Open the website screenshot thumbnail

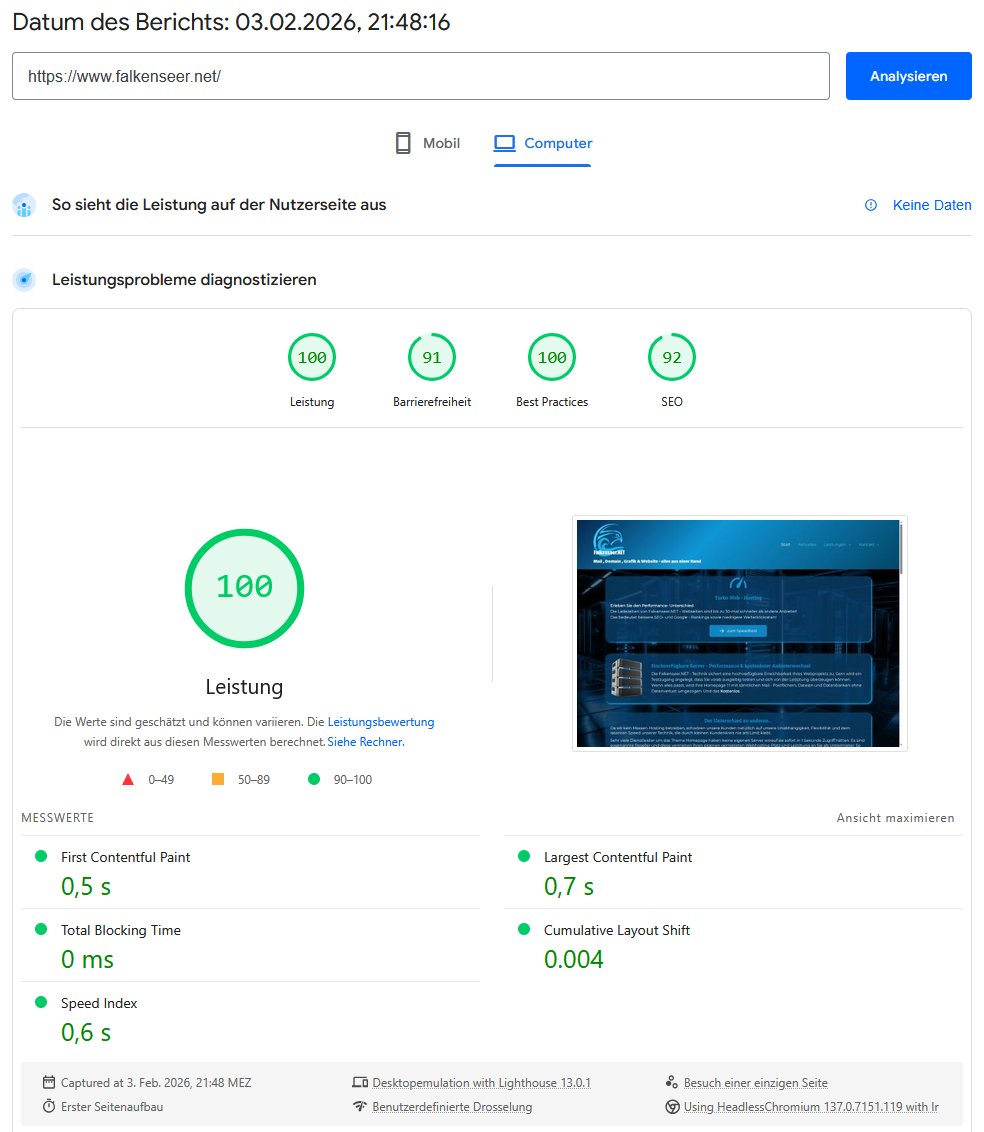pyautogui.click(x=740, y=633)
